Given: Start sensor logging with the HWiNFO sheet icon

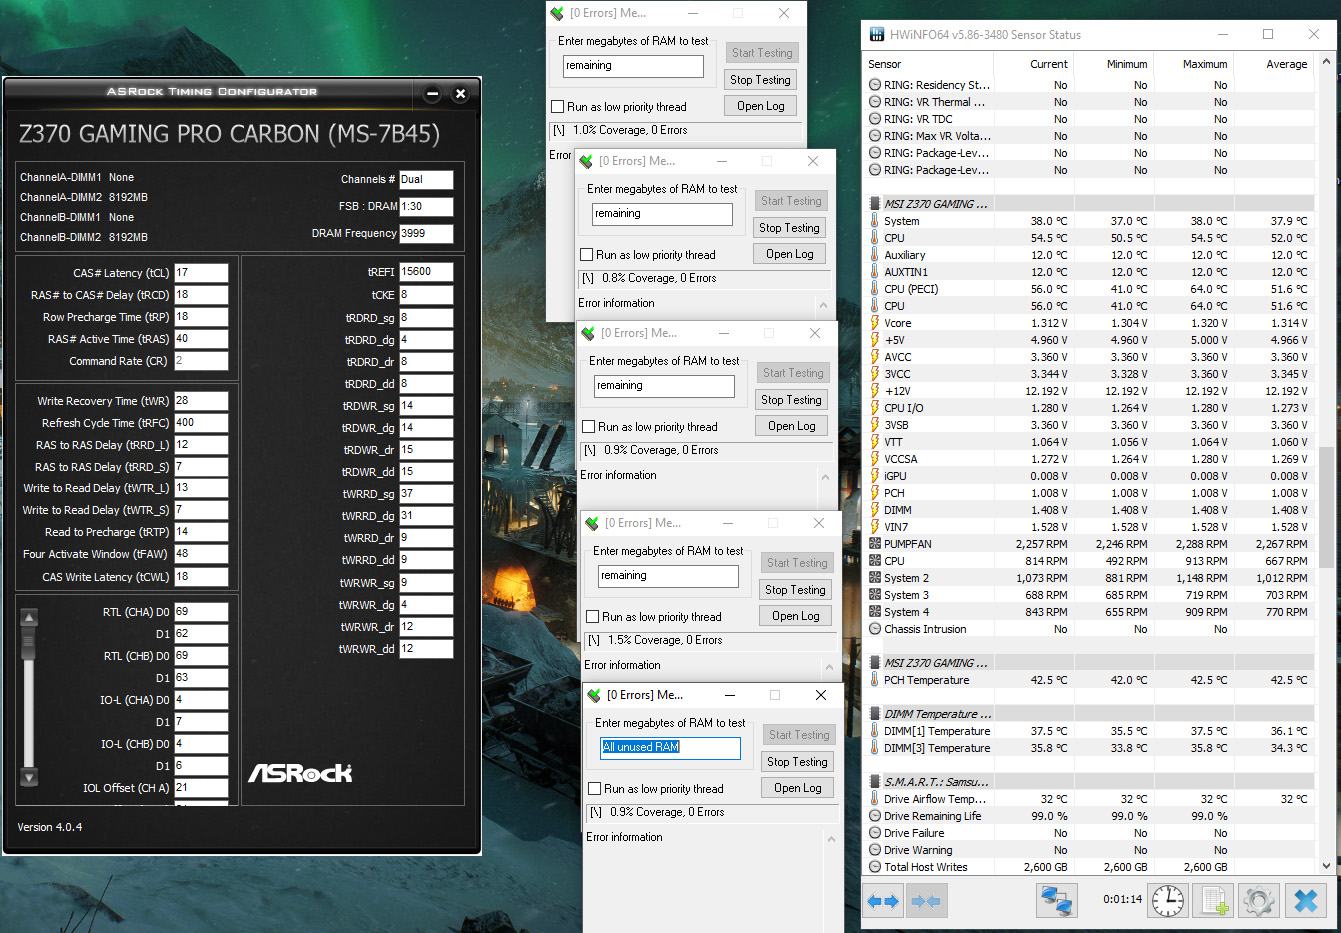Looking at the screenshot, I should pyautogui.click(x=1214, y=901).
